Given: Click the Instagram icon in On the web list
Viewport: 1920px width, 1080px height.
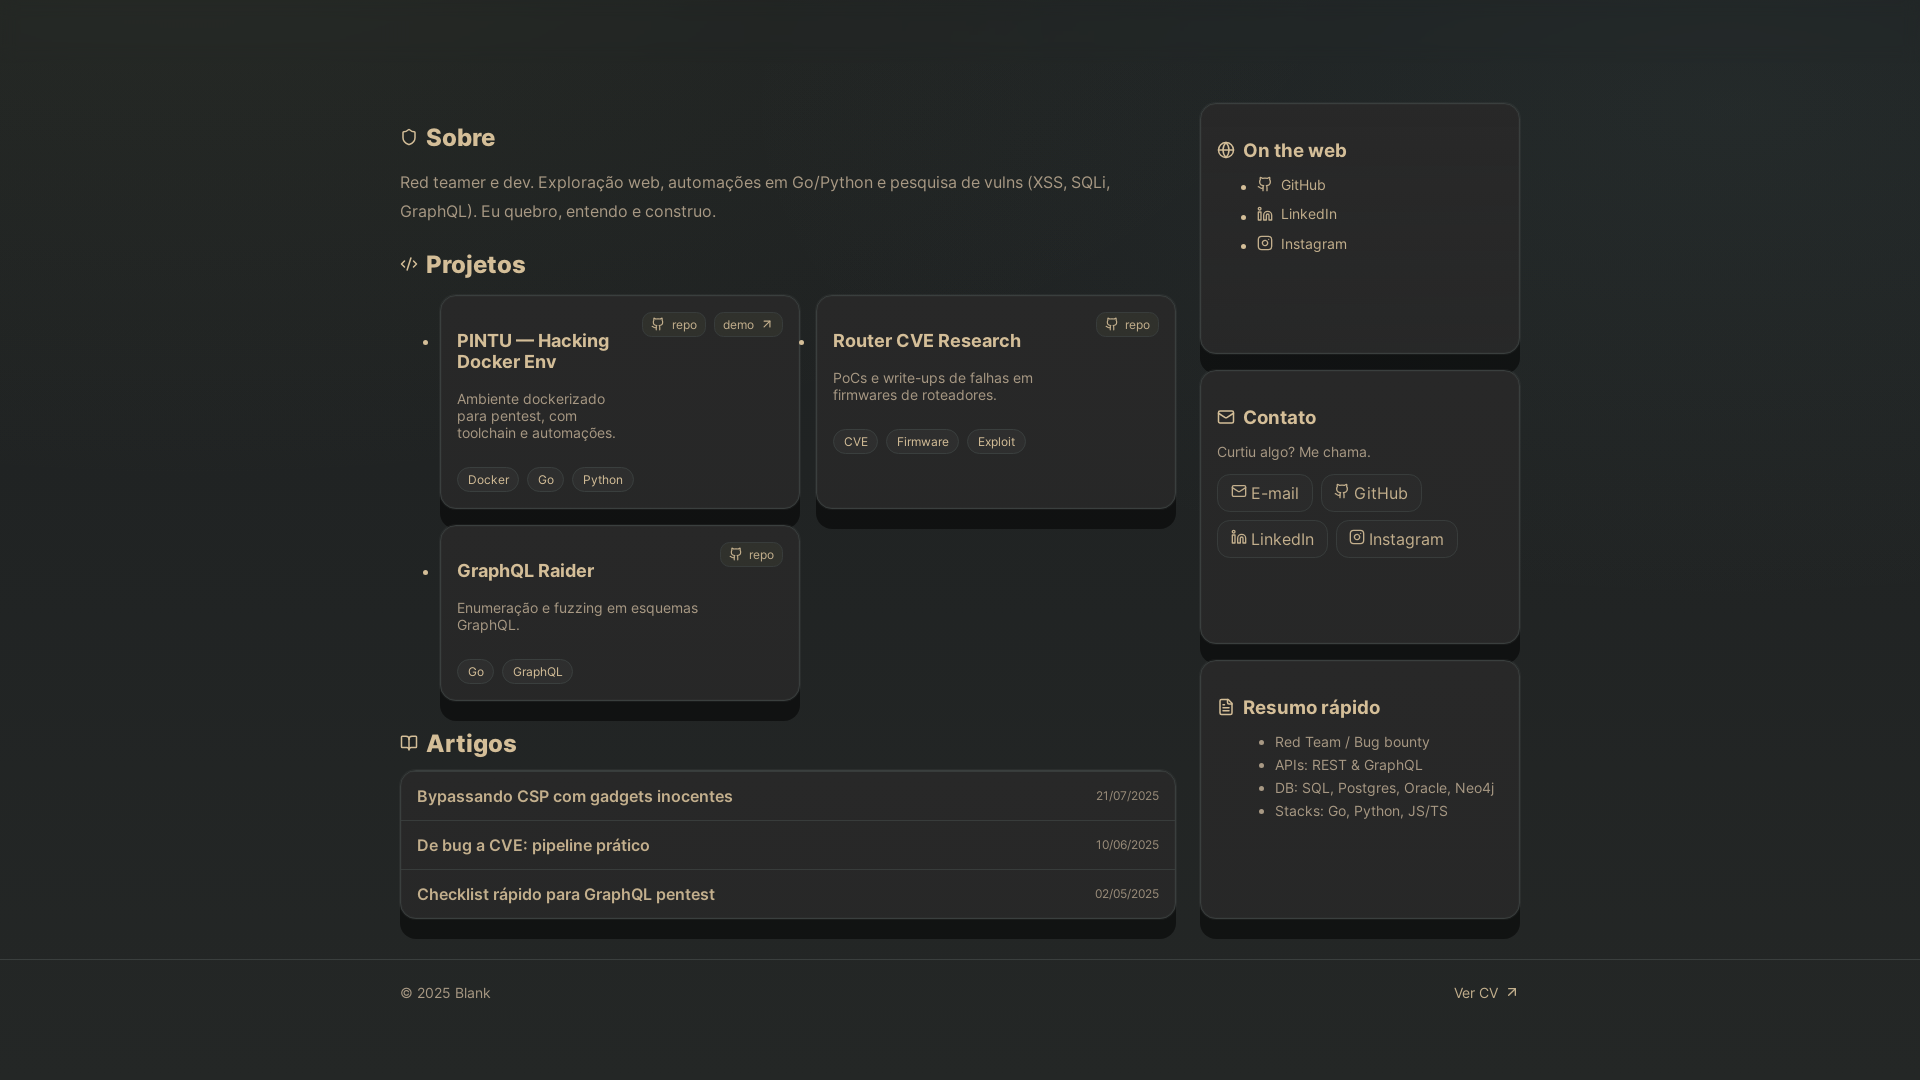Looking at the screenshot, I should 1265,243.
